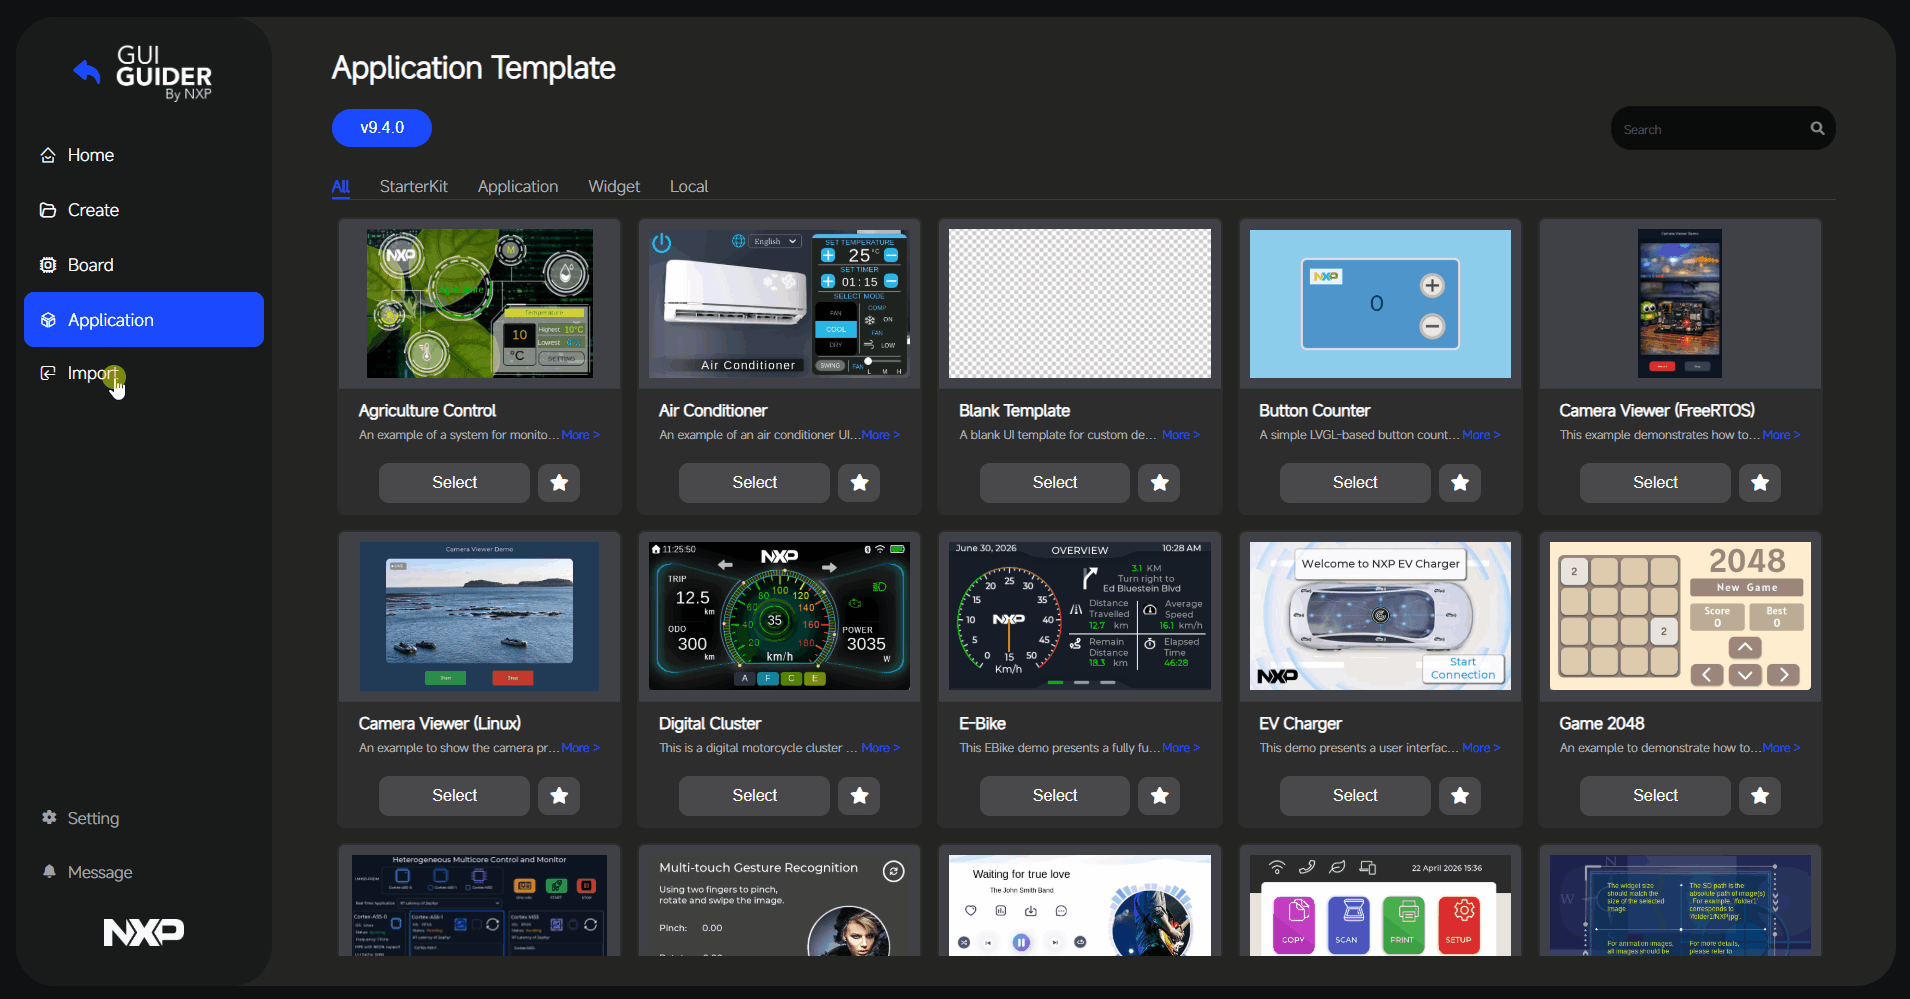Favorite the Button Counter template
The height and width of the screenshot is (999, 1910).
[x=1460, y=483]
